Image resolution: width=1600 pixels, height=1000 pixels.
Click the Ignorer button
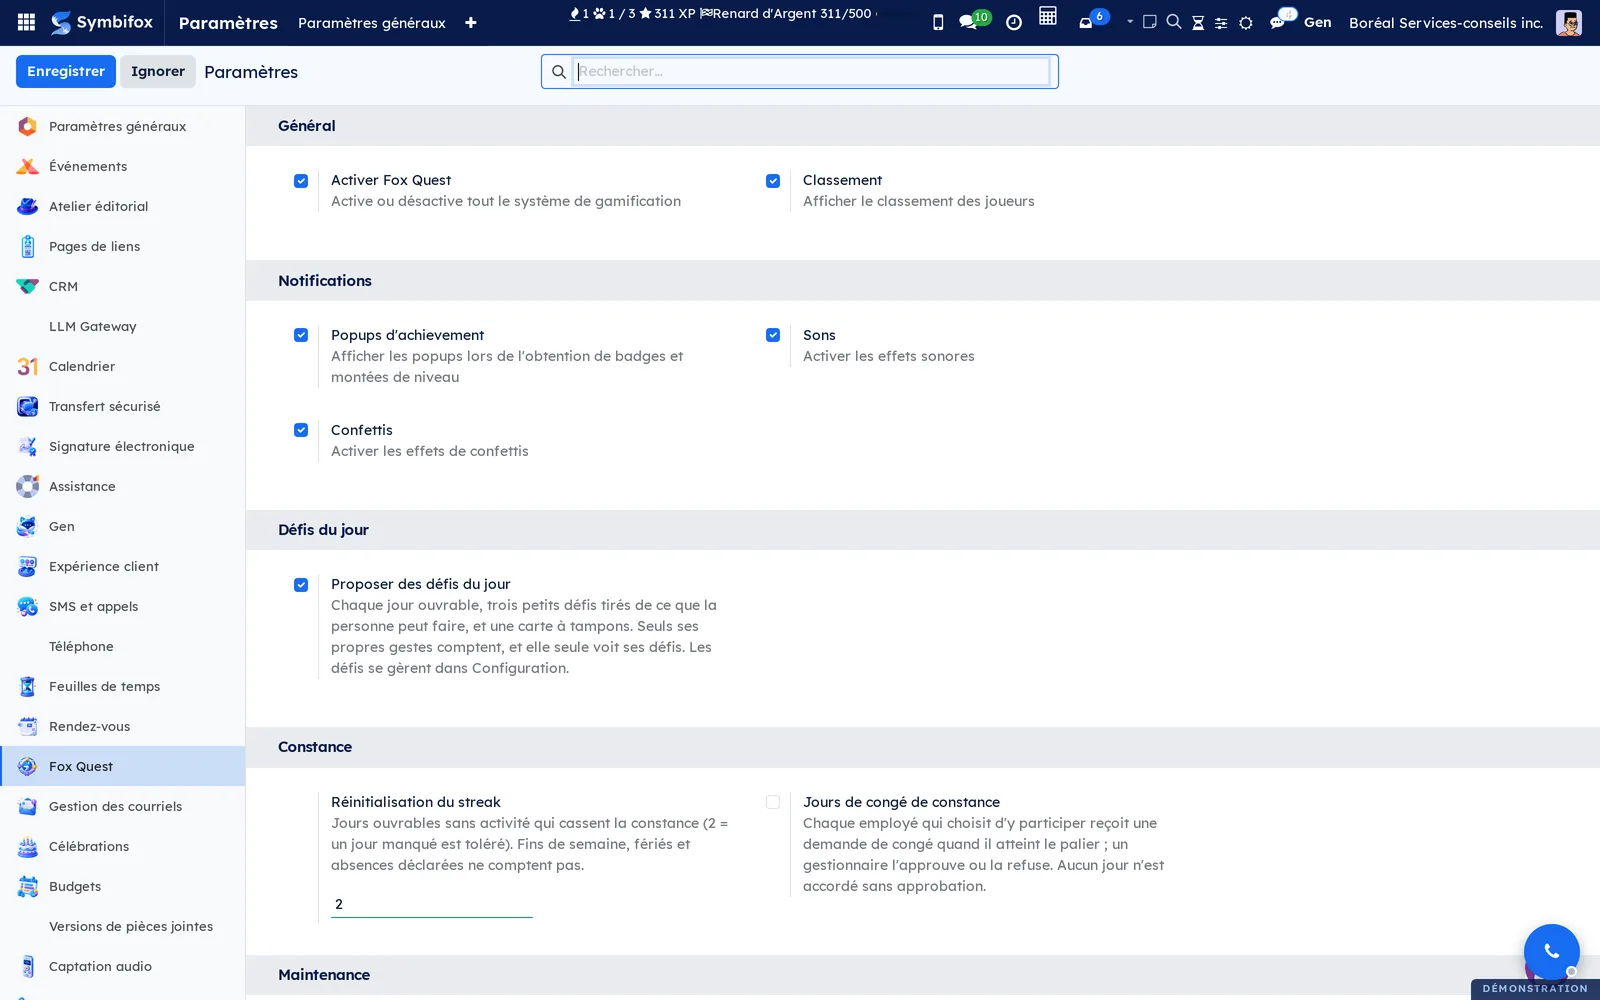(x=158, y=71)
